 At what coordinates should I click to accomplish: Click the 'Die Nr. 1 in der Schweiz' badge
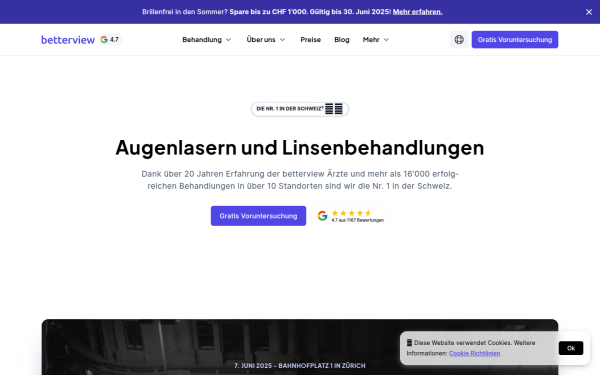pos(300,109)
